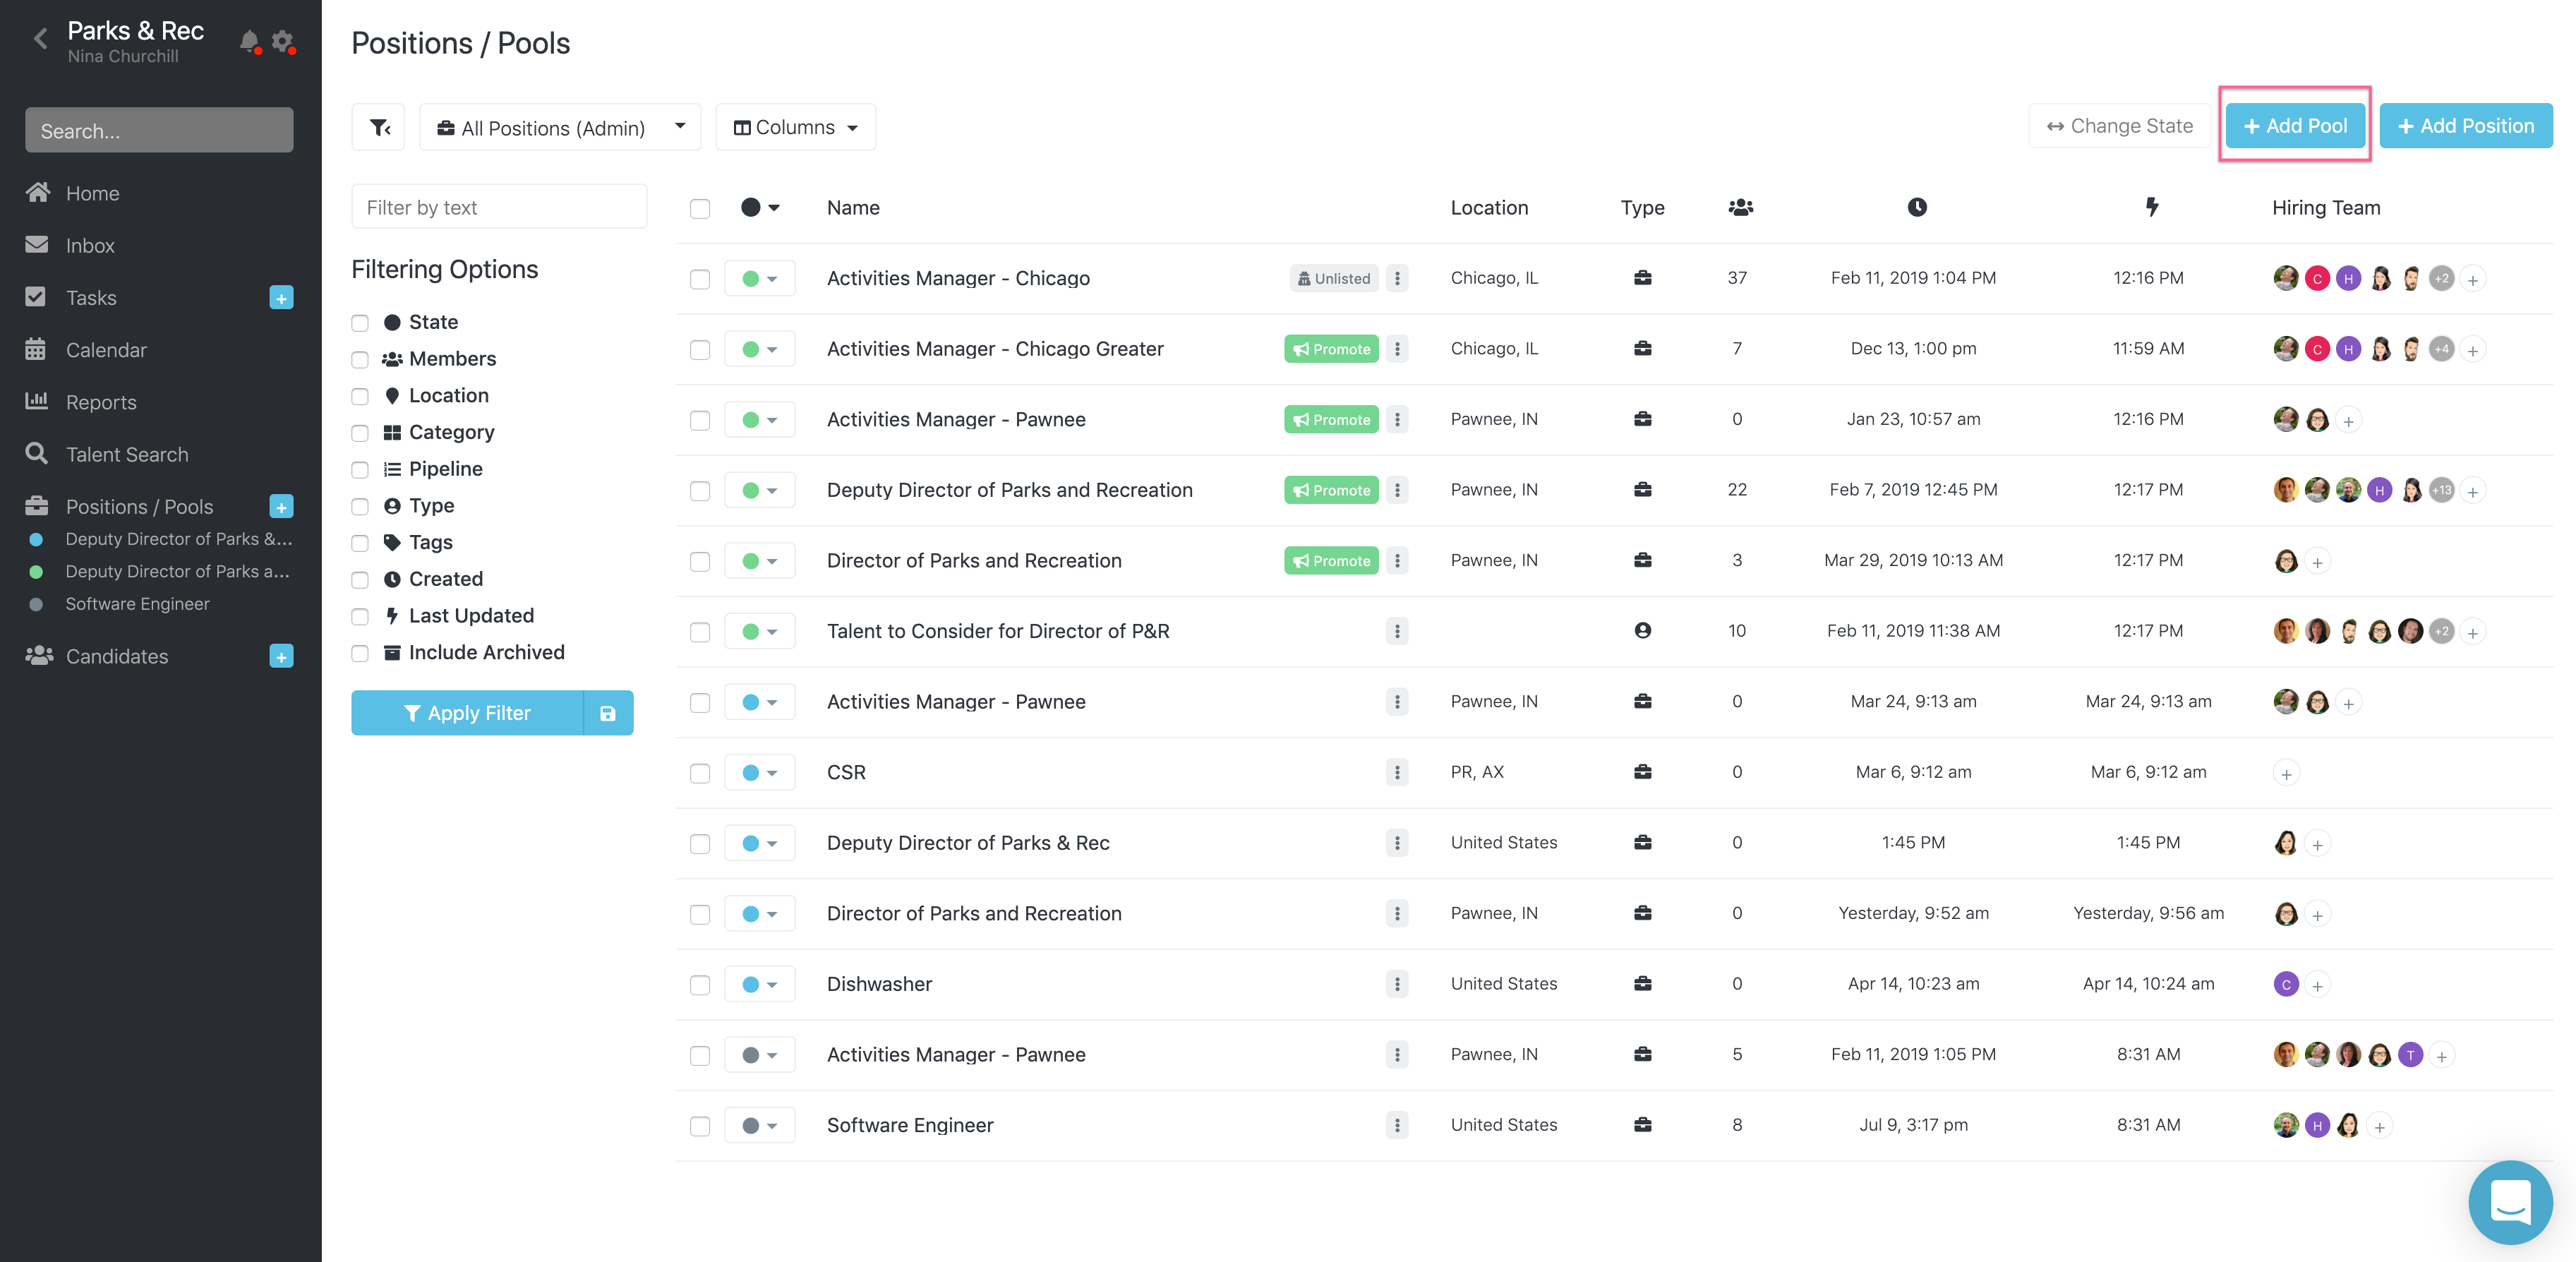
Task: Open kebab menu for CSR row
Action: click(1397, 772)
